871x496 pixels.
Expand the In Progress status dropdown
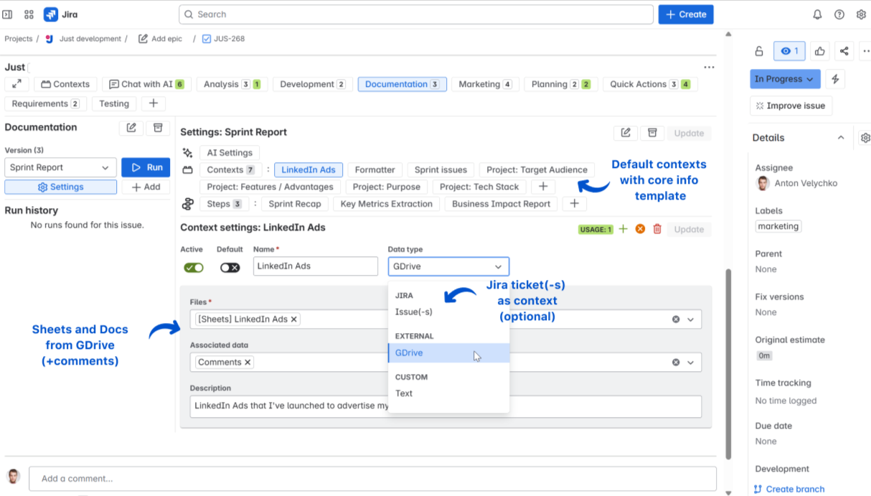(x=785, y=79)
